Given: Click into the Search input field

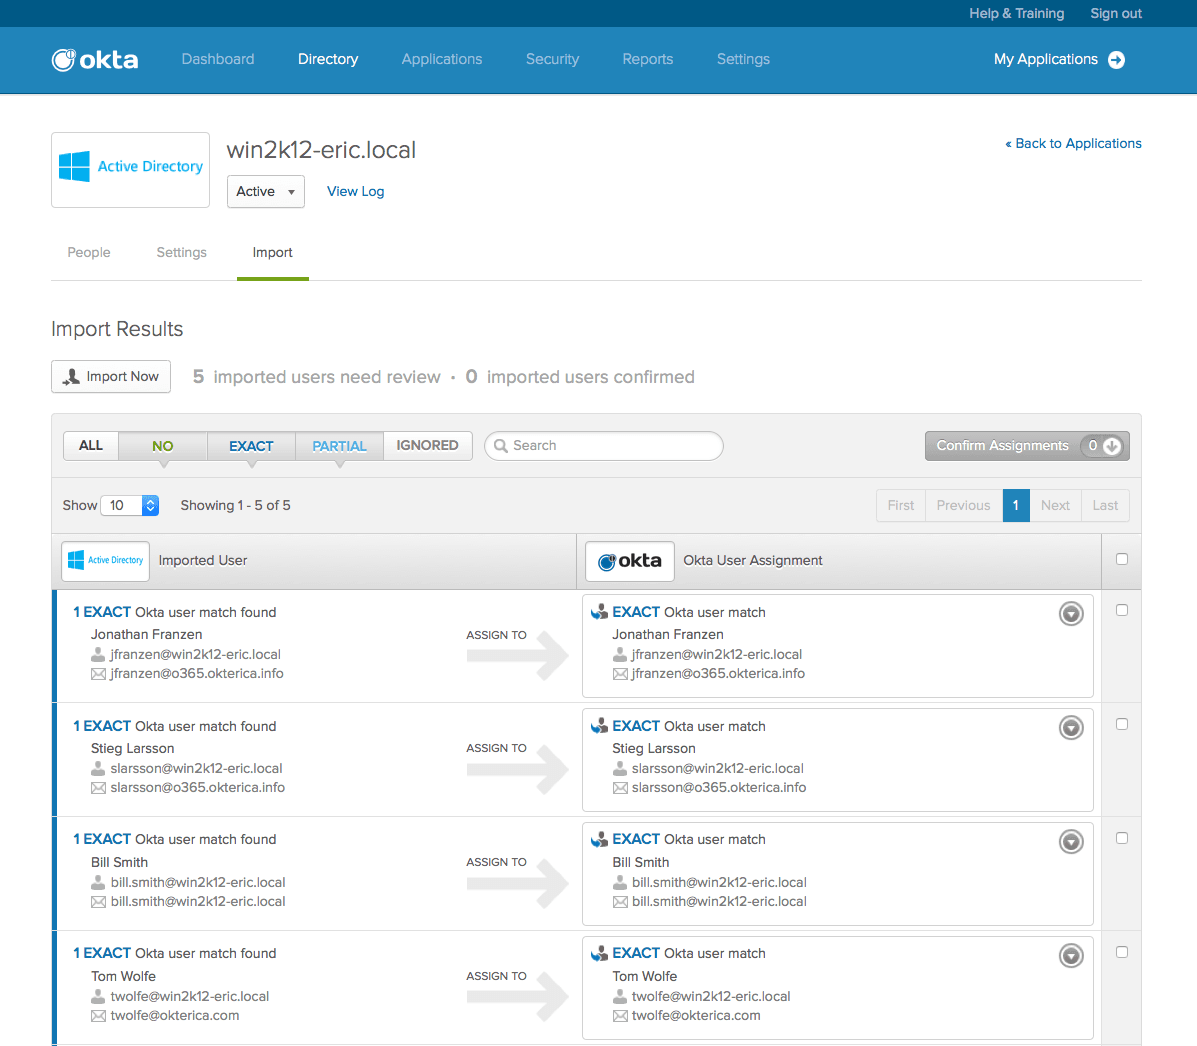Looking at the screenshot, I should 610,446.
